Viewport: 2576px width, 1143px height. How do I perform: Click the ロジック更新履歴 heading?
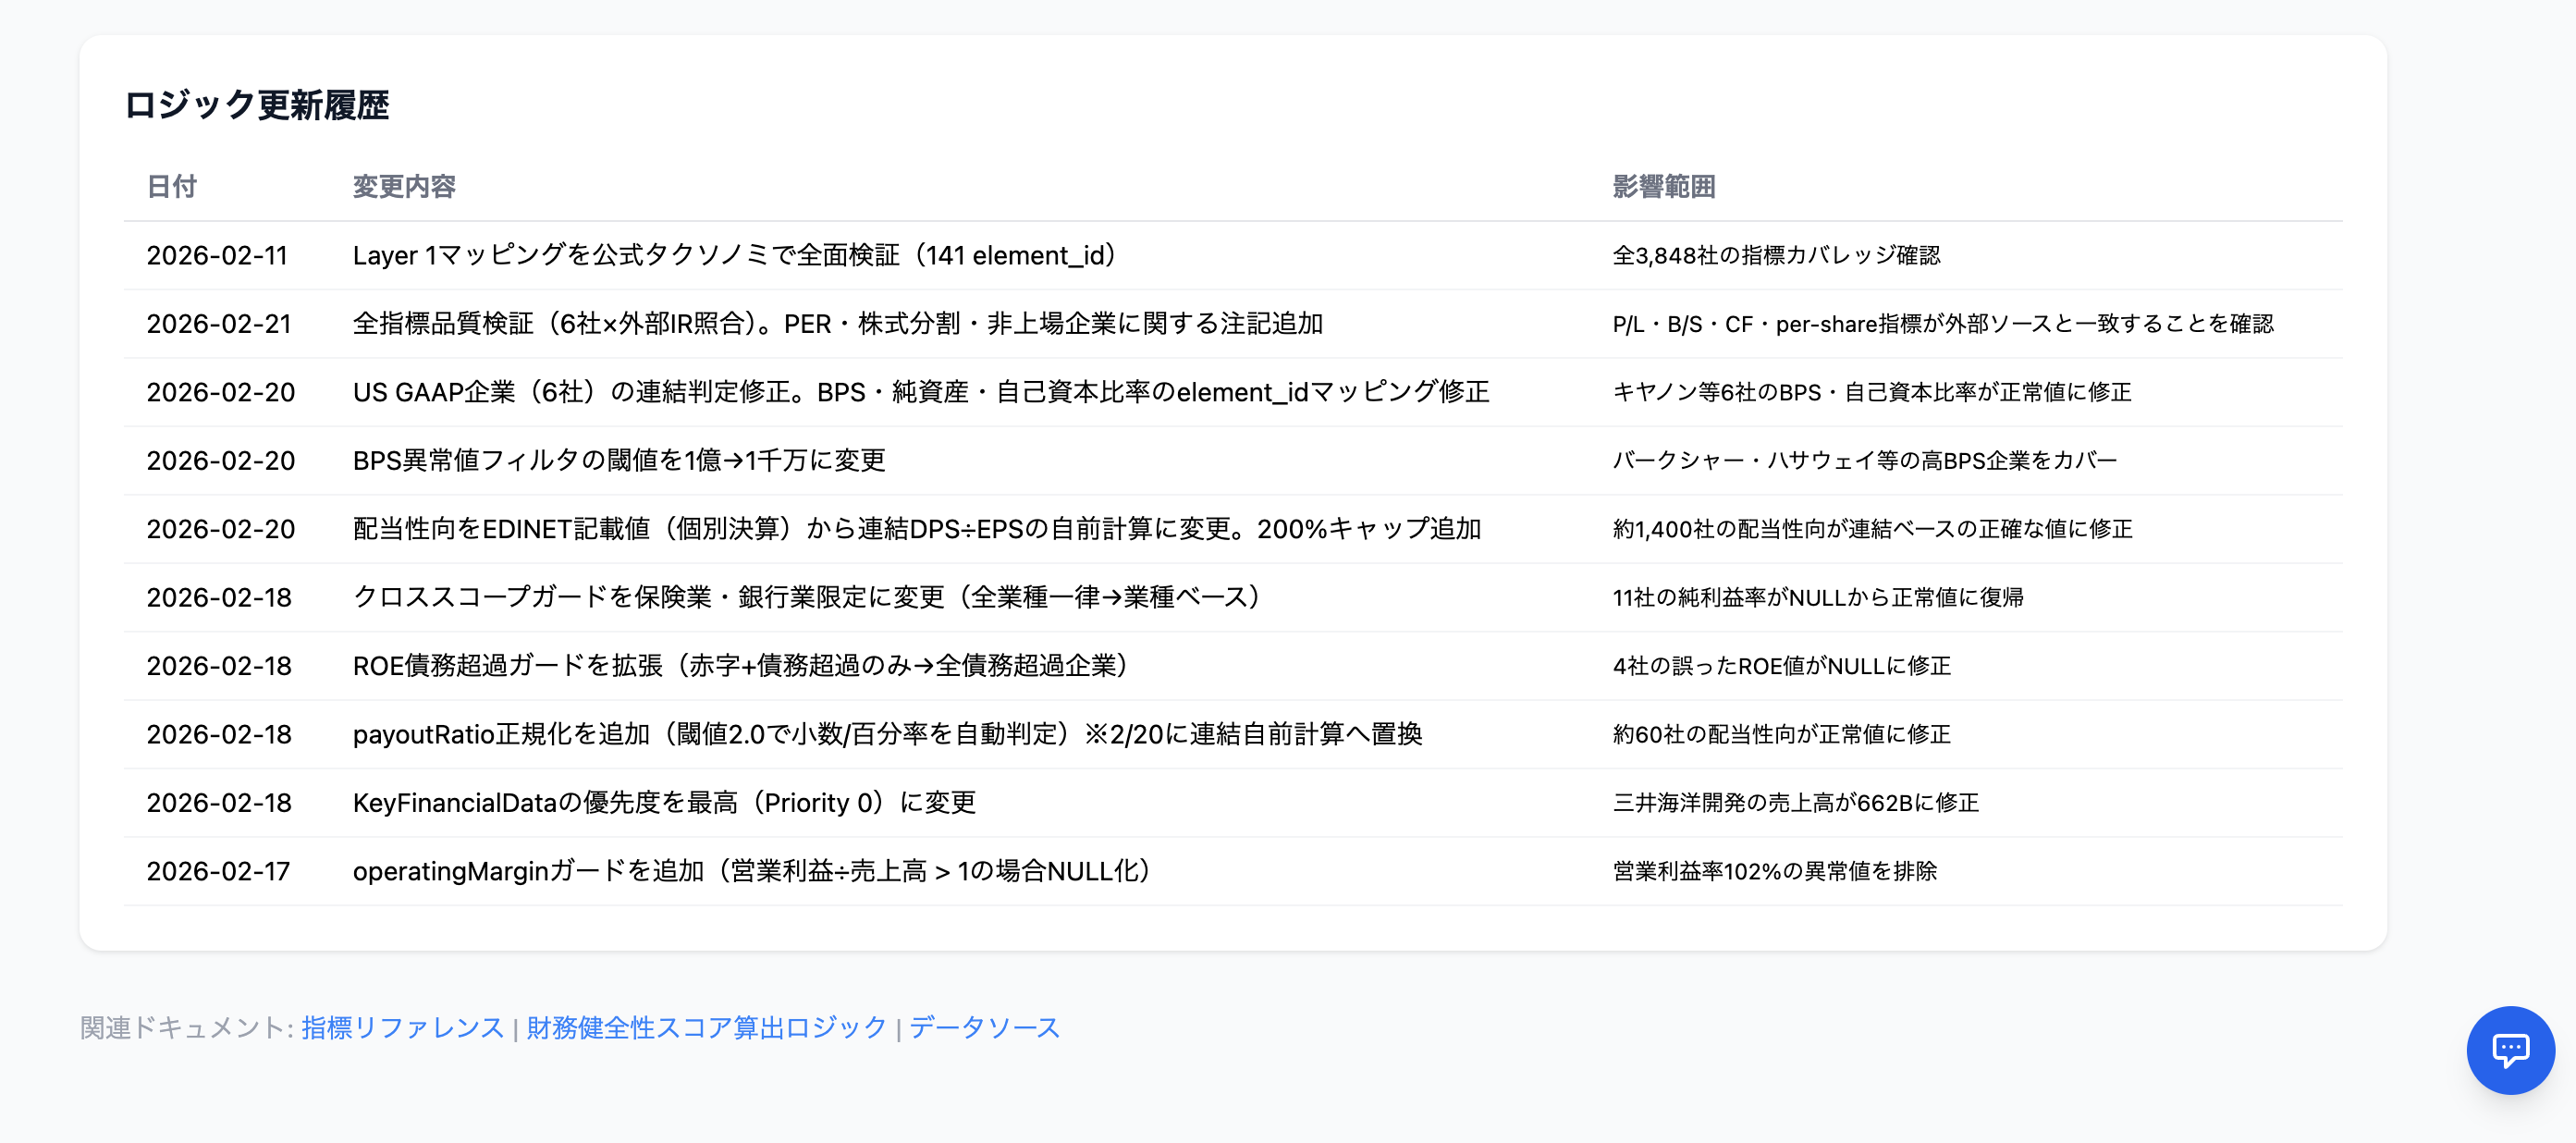coord(256,105)
